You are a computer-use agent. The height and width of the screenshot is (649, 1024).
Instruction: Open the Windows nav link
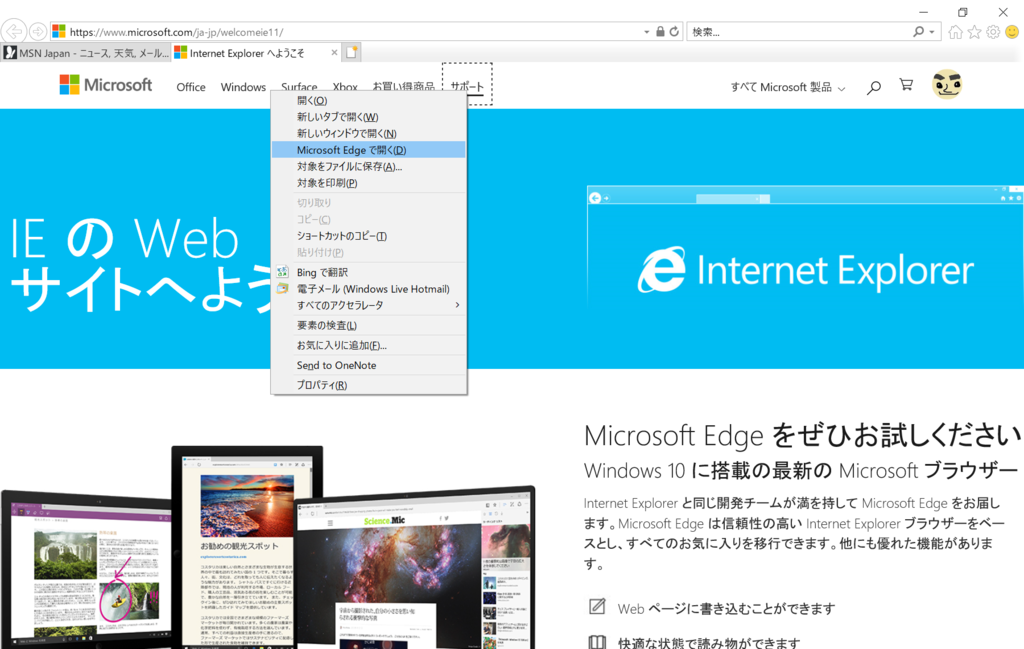click(243, 87)
